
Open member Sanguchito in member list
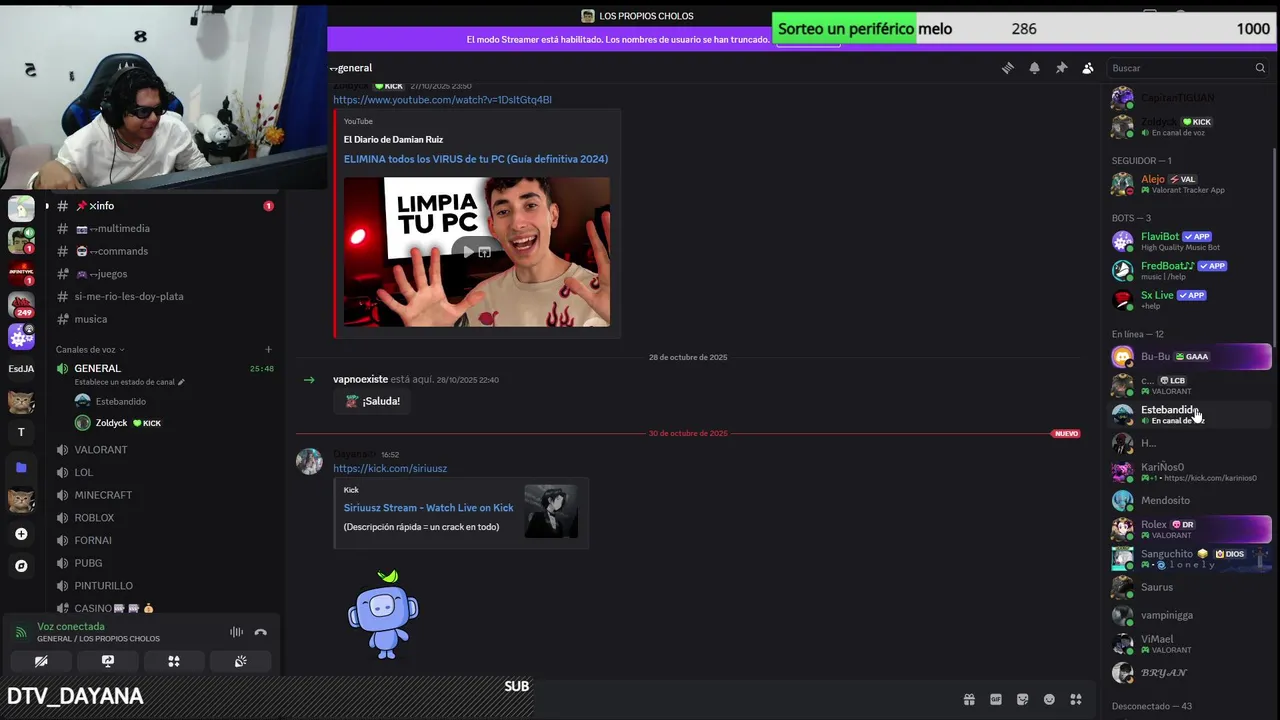tap(1189, 558)
